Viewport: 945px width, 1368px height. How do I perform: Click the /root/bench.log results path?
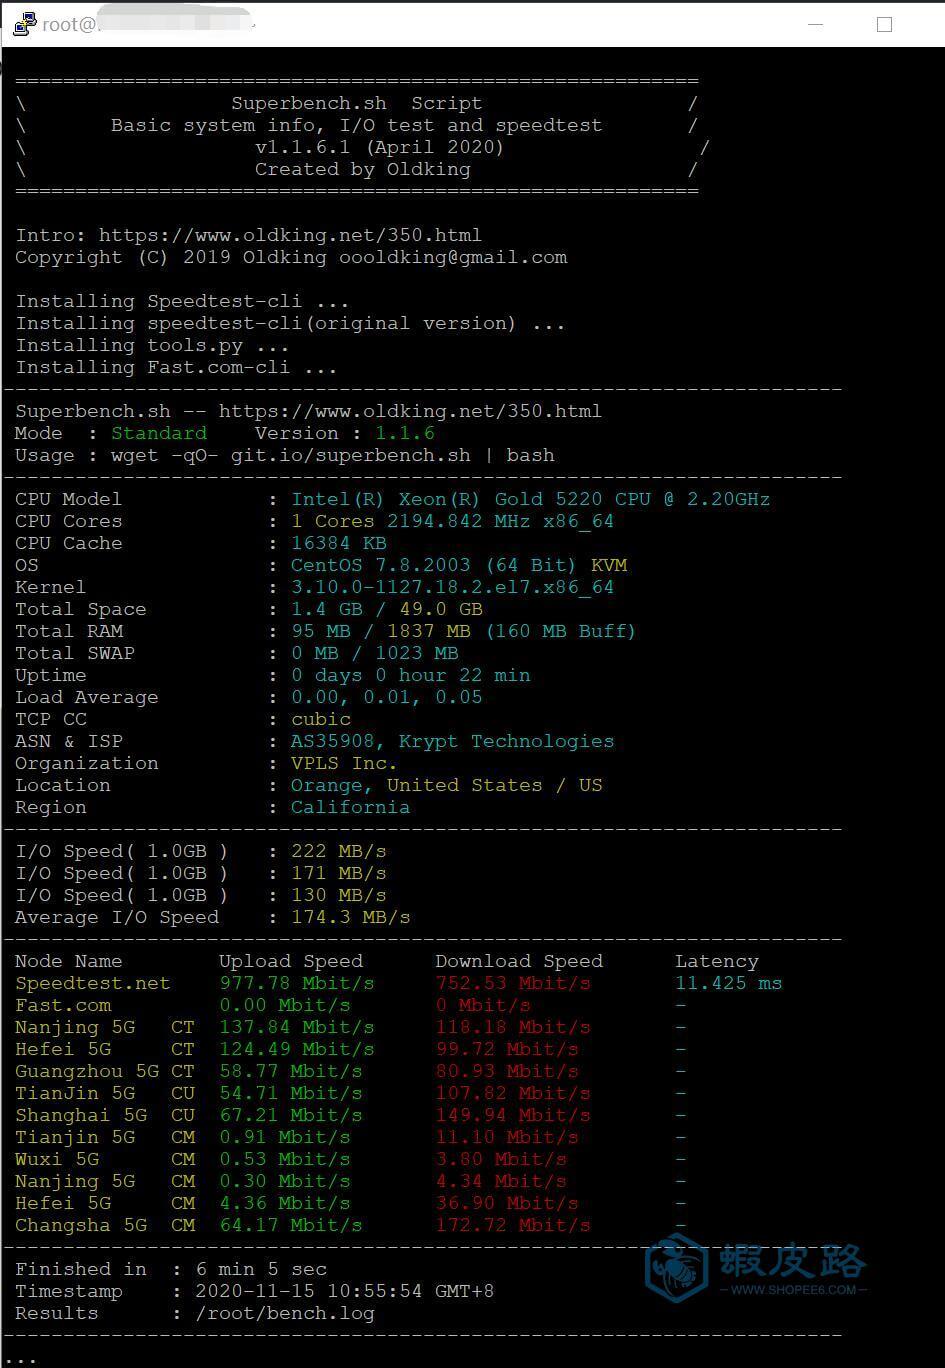(x=285, y=1313)
